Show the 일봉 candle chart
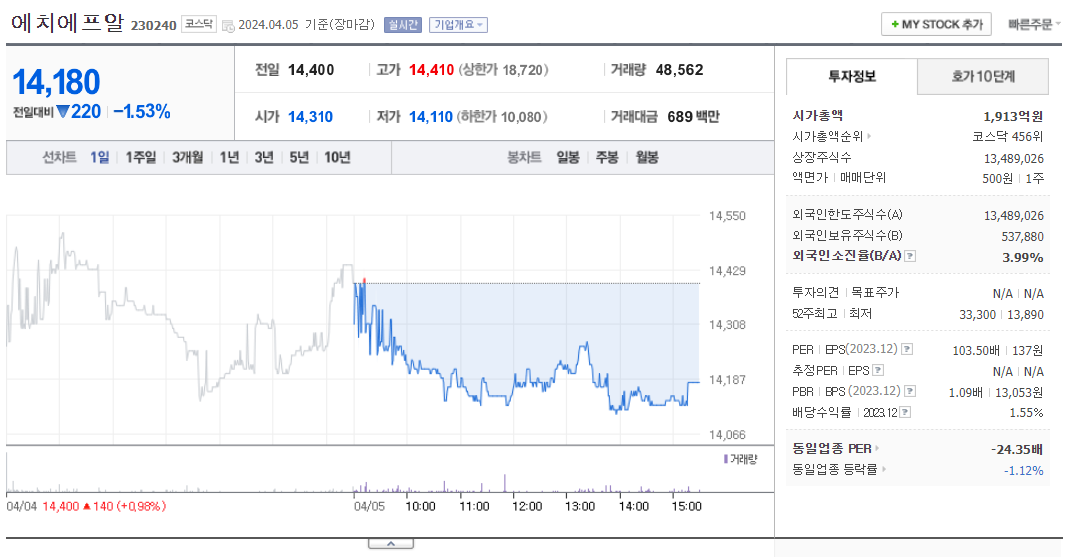This screenshot has height=557, width=1075. pyautogui.click(x=568, y=158)
